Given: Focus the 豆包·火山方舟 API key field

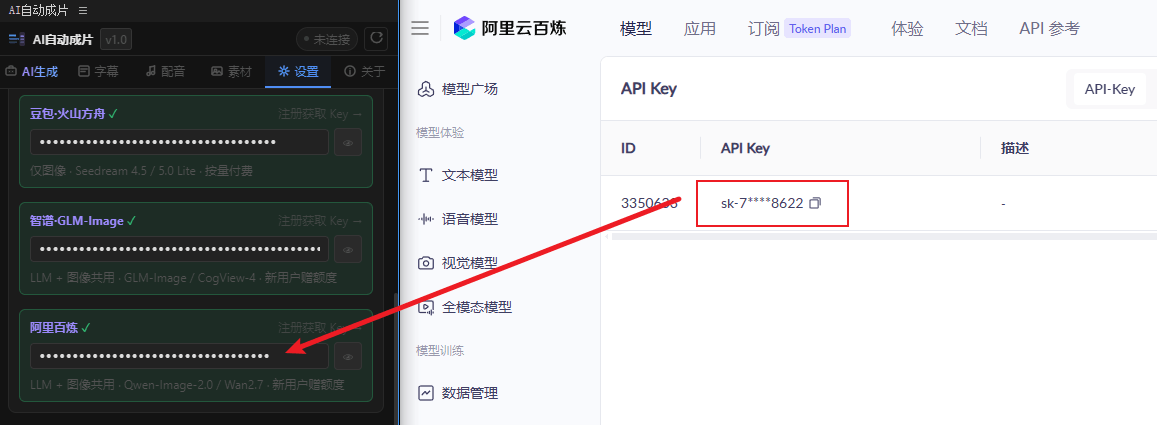Looking at the screenshot, I should coord(179,142).
